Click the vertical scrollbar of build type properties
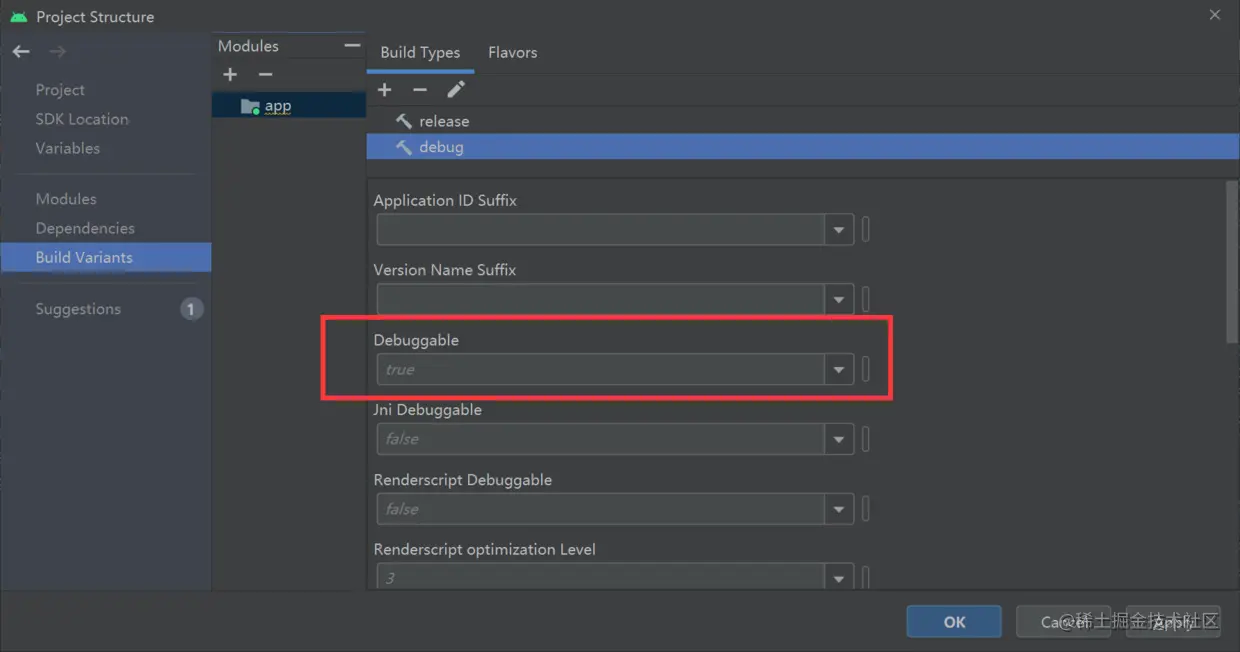 coord(1232,262)
